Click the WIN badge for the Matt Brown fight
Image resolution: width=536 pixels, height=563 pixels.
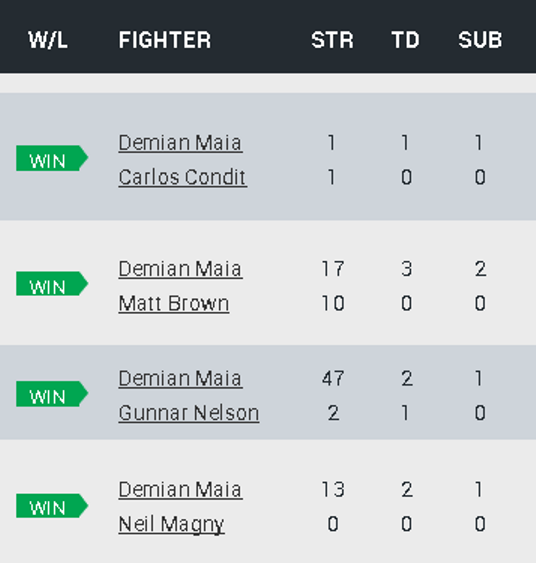(x=52, y=284)
